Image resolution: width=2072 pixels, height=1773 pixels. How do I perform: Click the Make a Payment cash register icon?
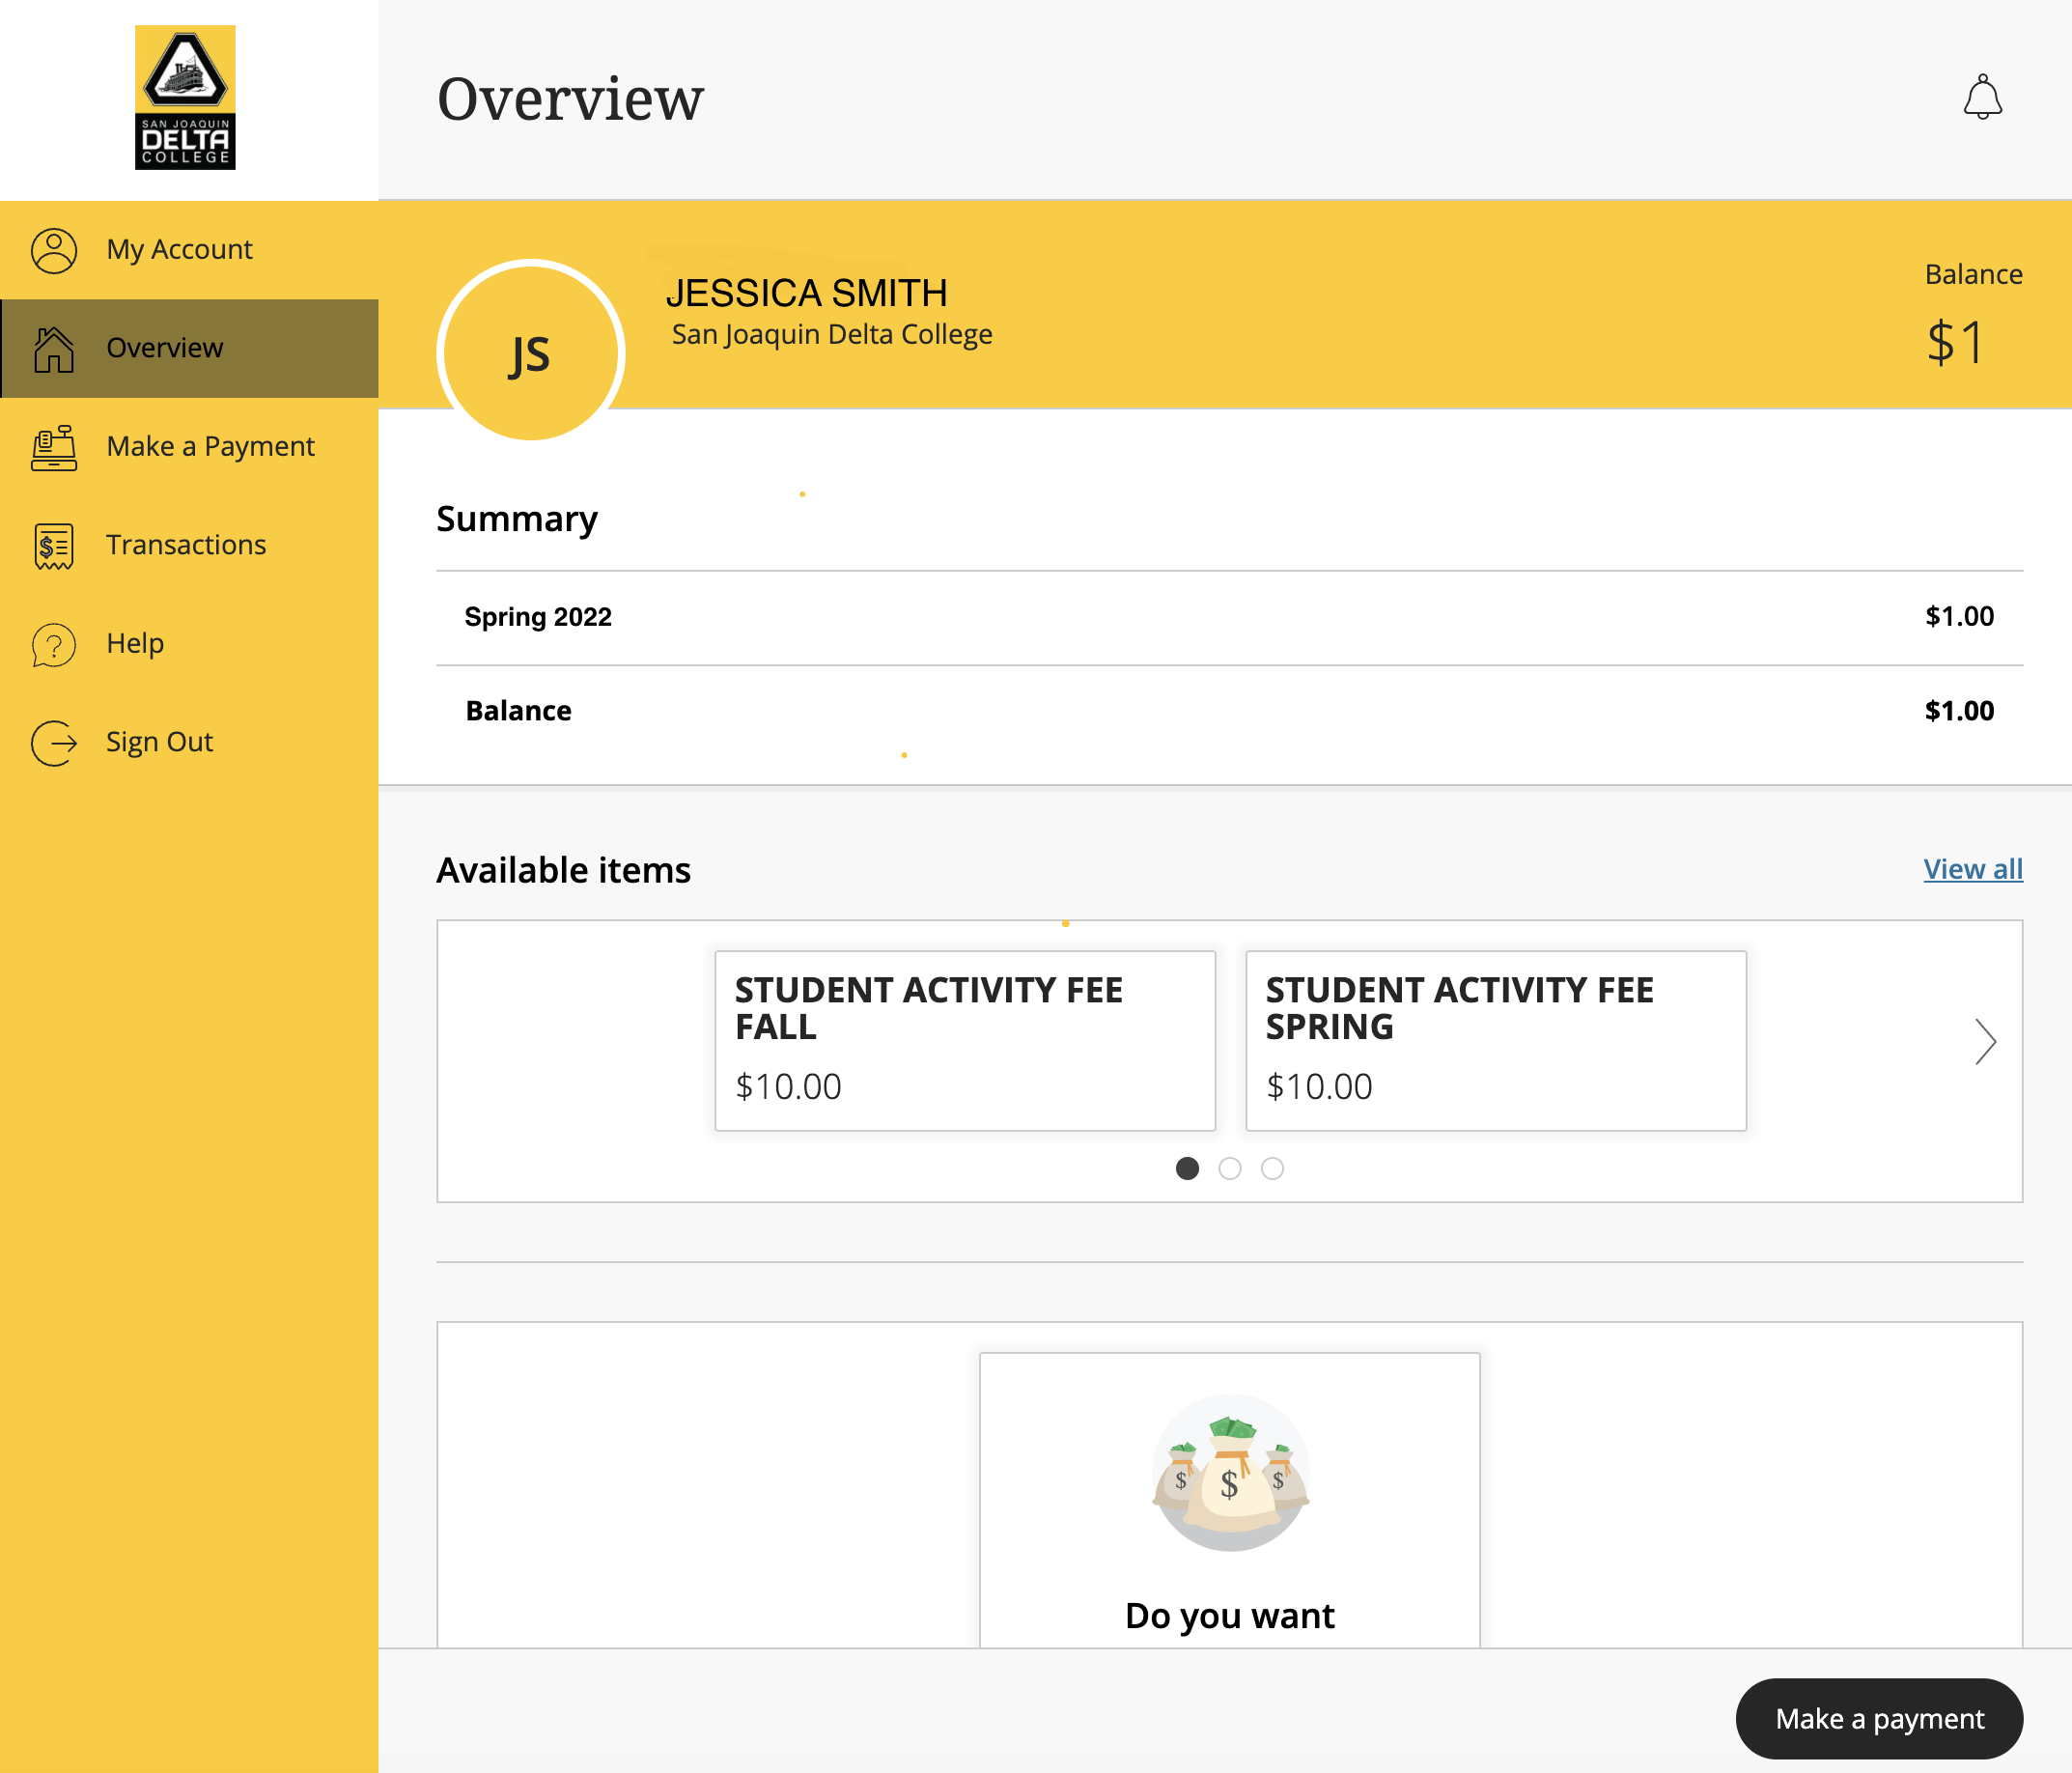pyautogui.click(x=52, y=447)
